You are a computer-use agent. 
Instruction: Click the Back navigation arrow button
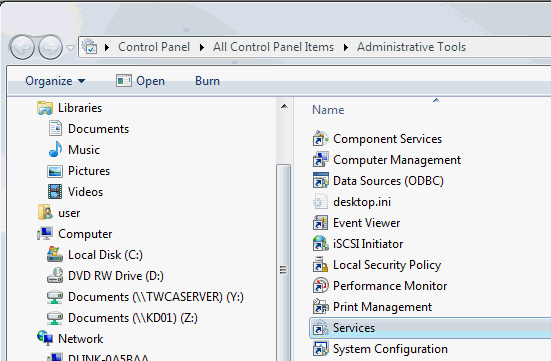(22, 47)
